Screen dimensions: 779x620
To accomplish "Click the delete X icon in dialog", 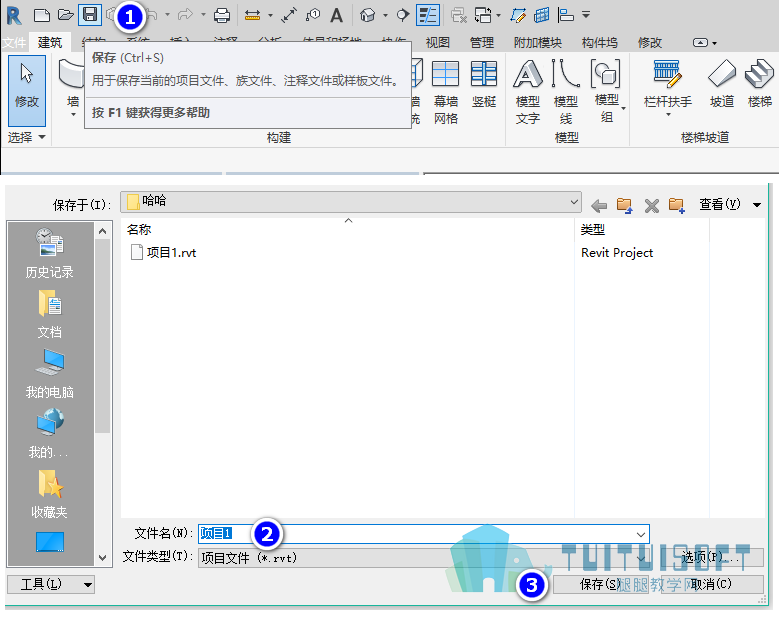I will [651, 205].
